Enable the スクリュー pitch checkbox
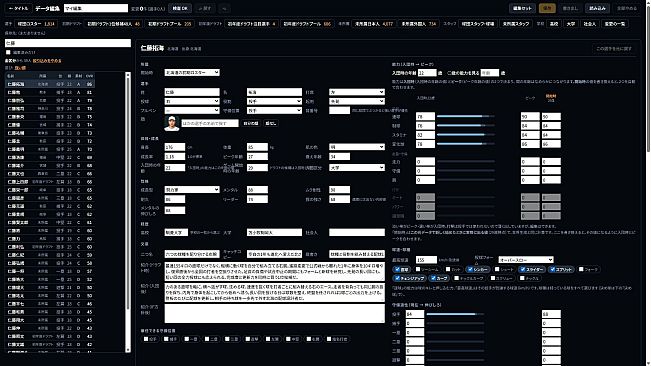 pyautogui.click(x=492, y=278)
